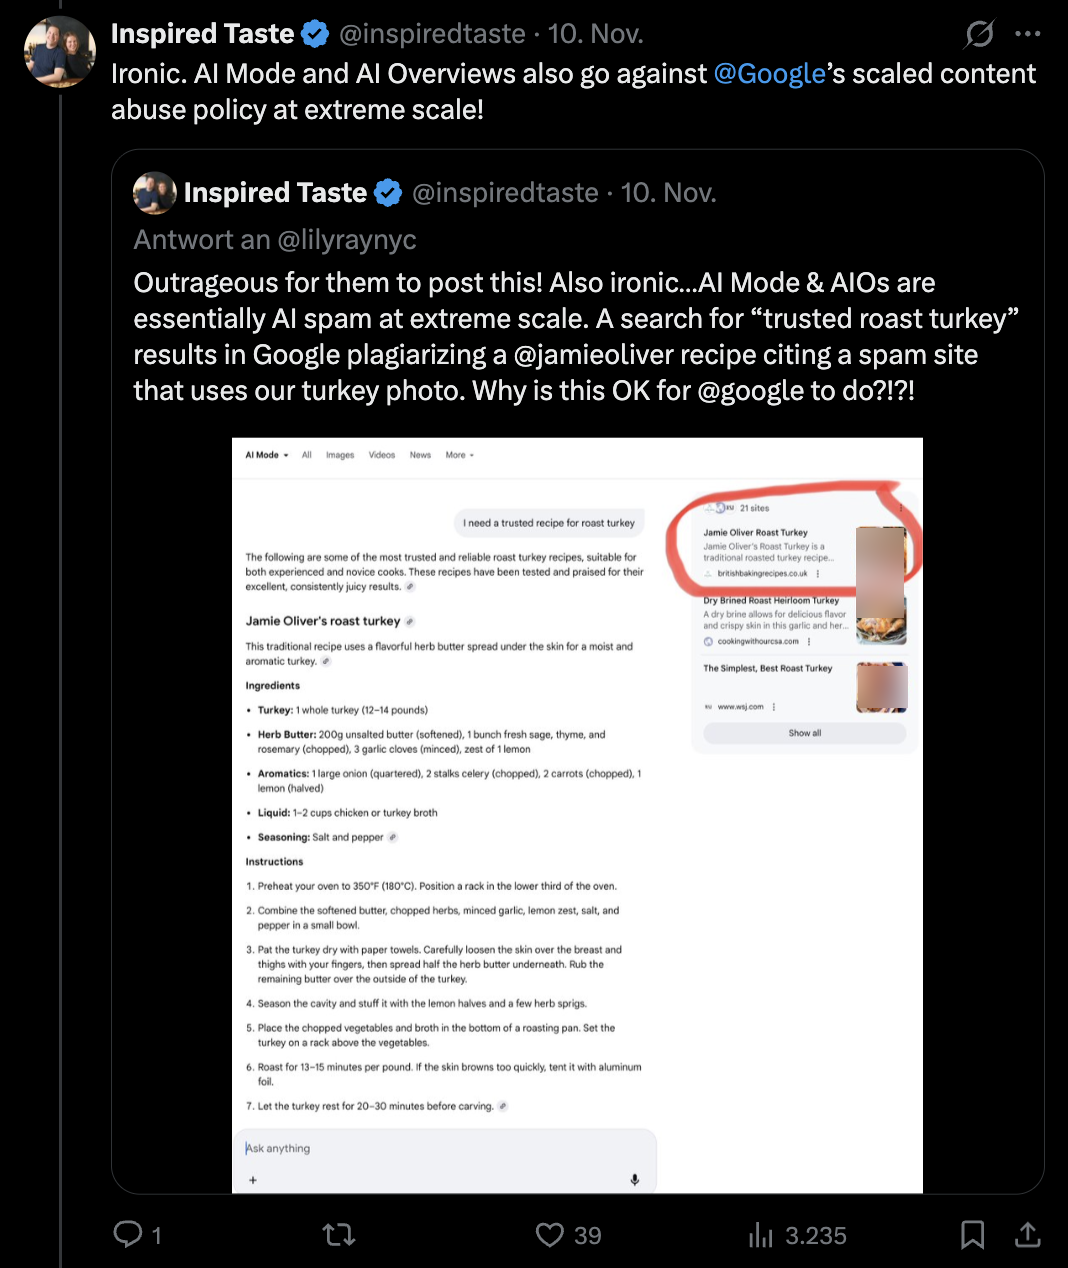Open post analytics via the views icon
The image size is (1068, 1268).
[x=762, y=1235]
